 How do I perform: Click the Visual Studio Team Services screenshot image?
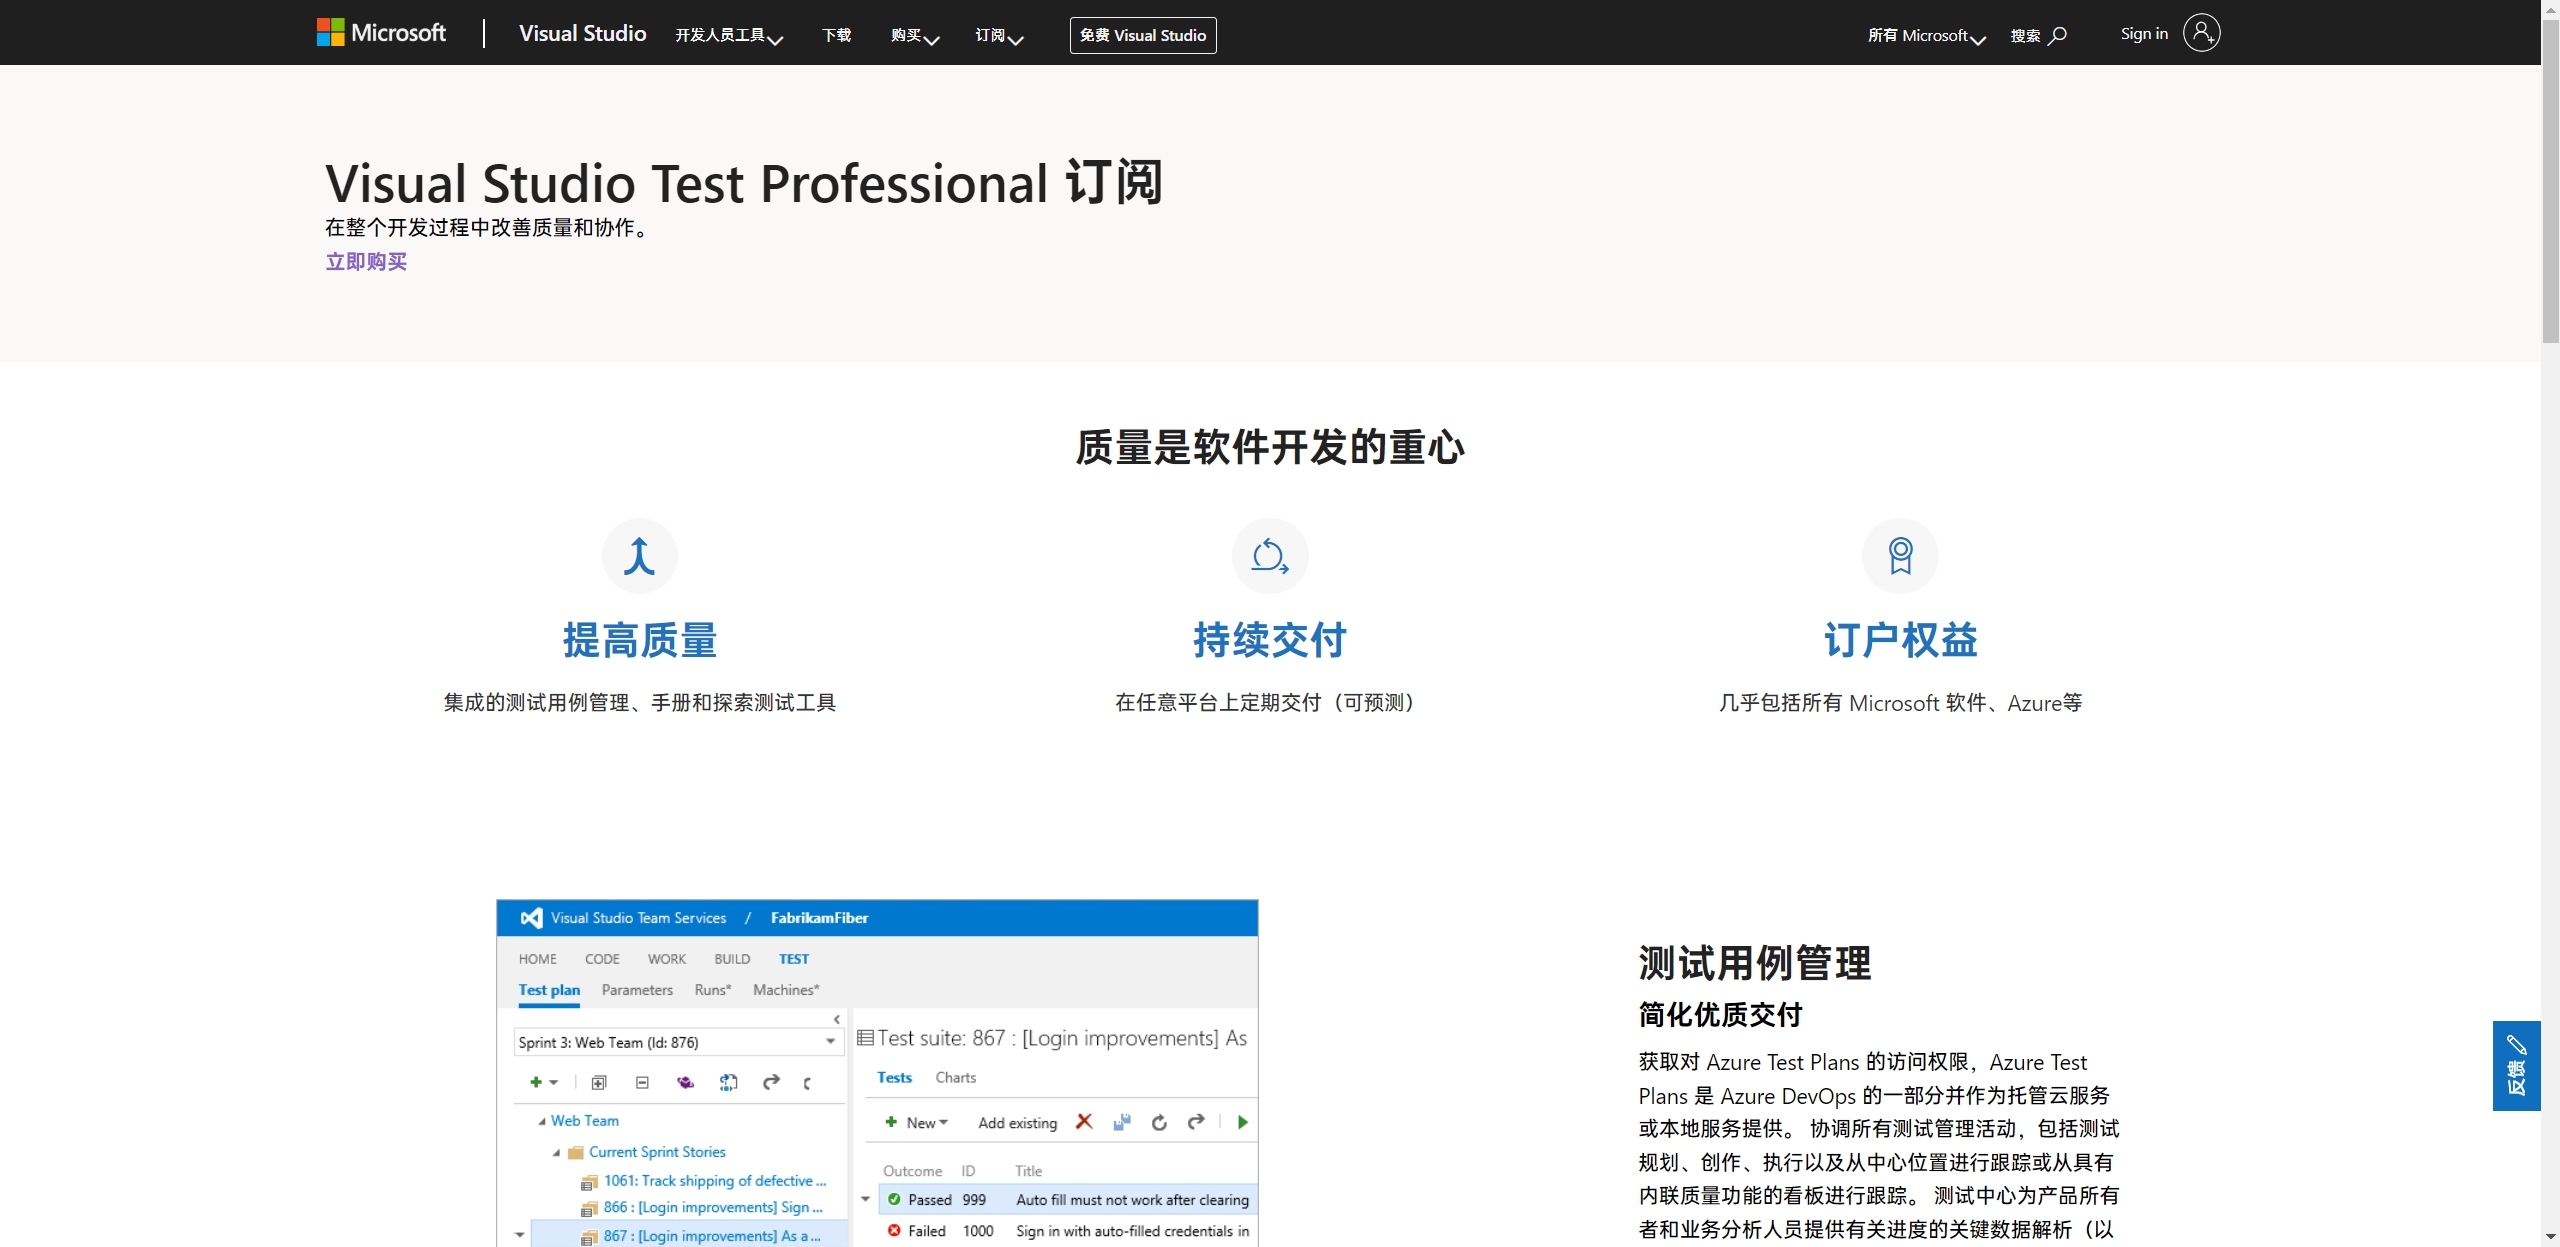tap(877, 1073)
